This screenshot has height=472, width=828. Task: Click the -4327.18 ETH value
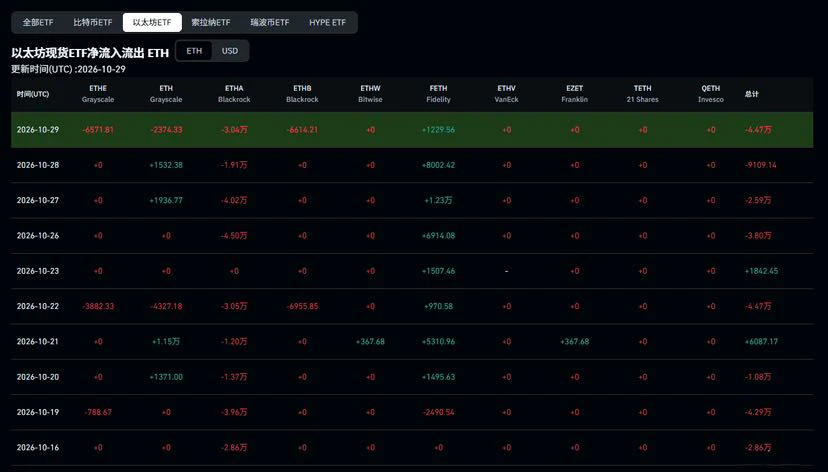tap(166, 306)
